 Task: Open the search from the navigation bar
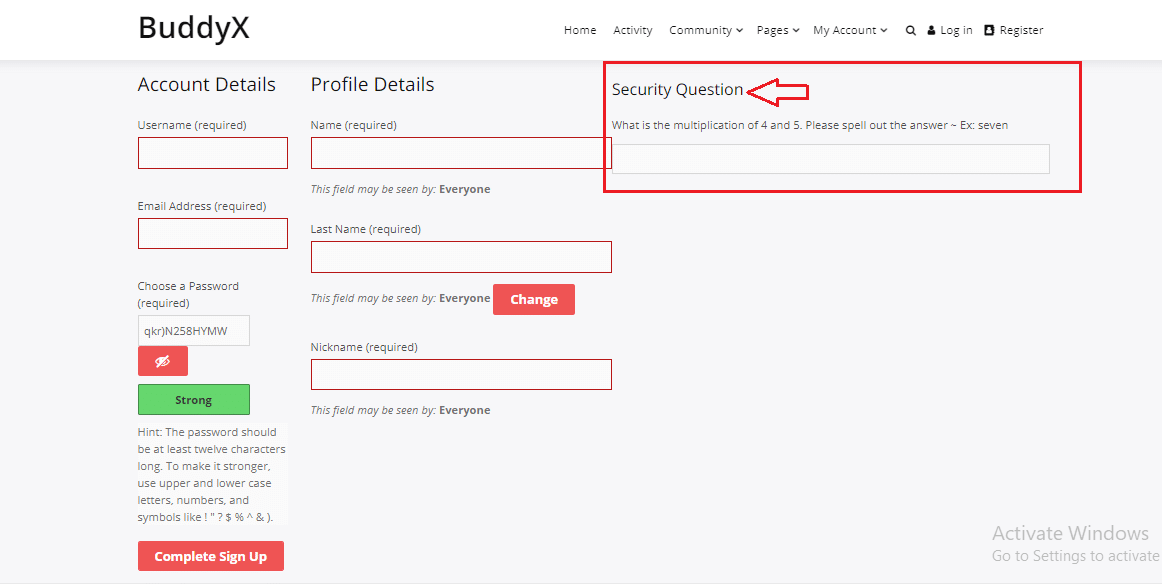[910, 30]
